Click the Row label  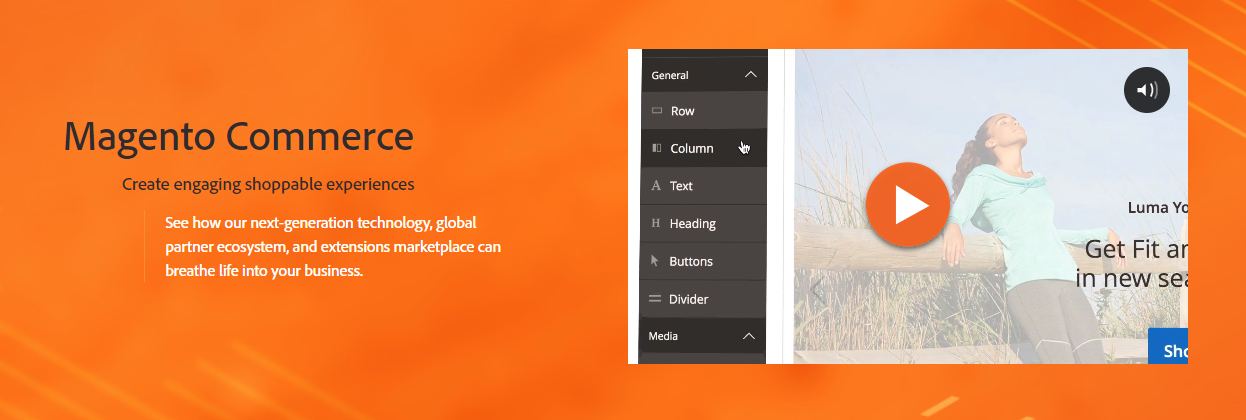(x=683, y=111)
